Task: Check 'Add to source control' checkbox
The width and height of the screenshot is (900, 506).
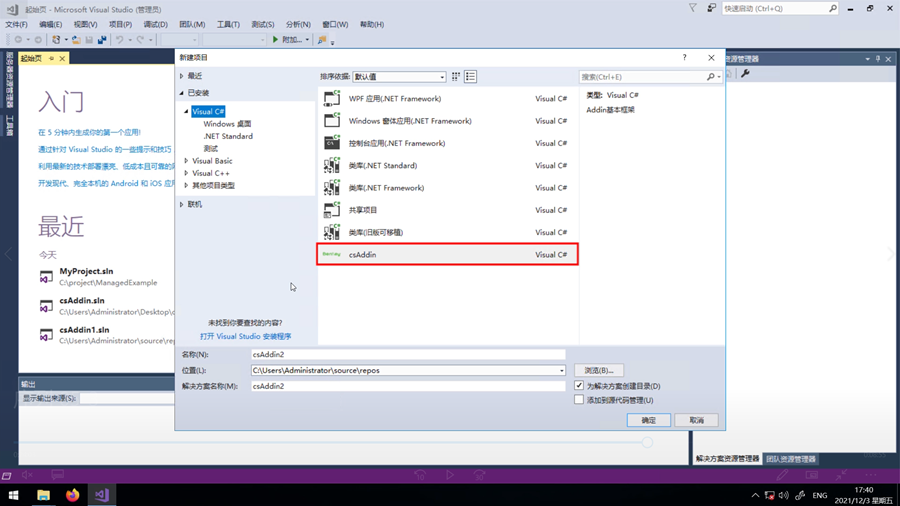Action: pyautogui.click(x=579, y=399)
